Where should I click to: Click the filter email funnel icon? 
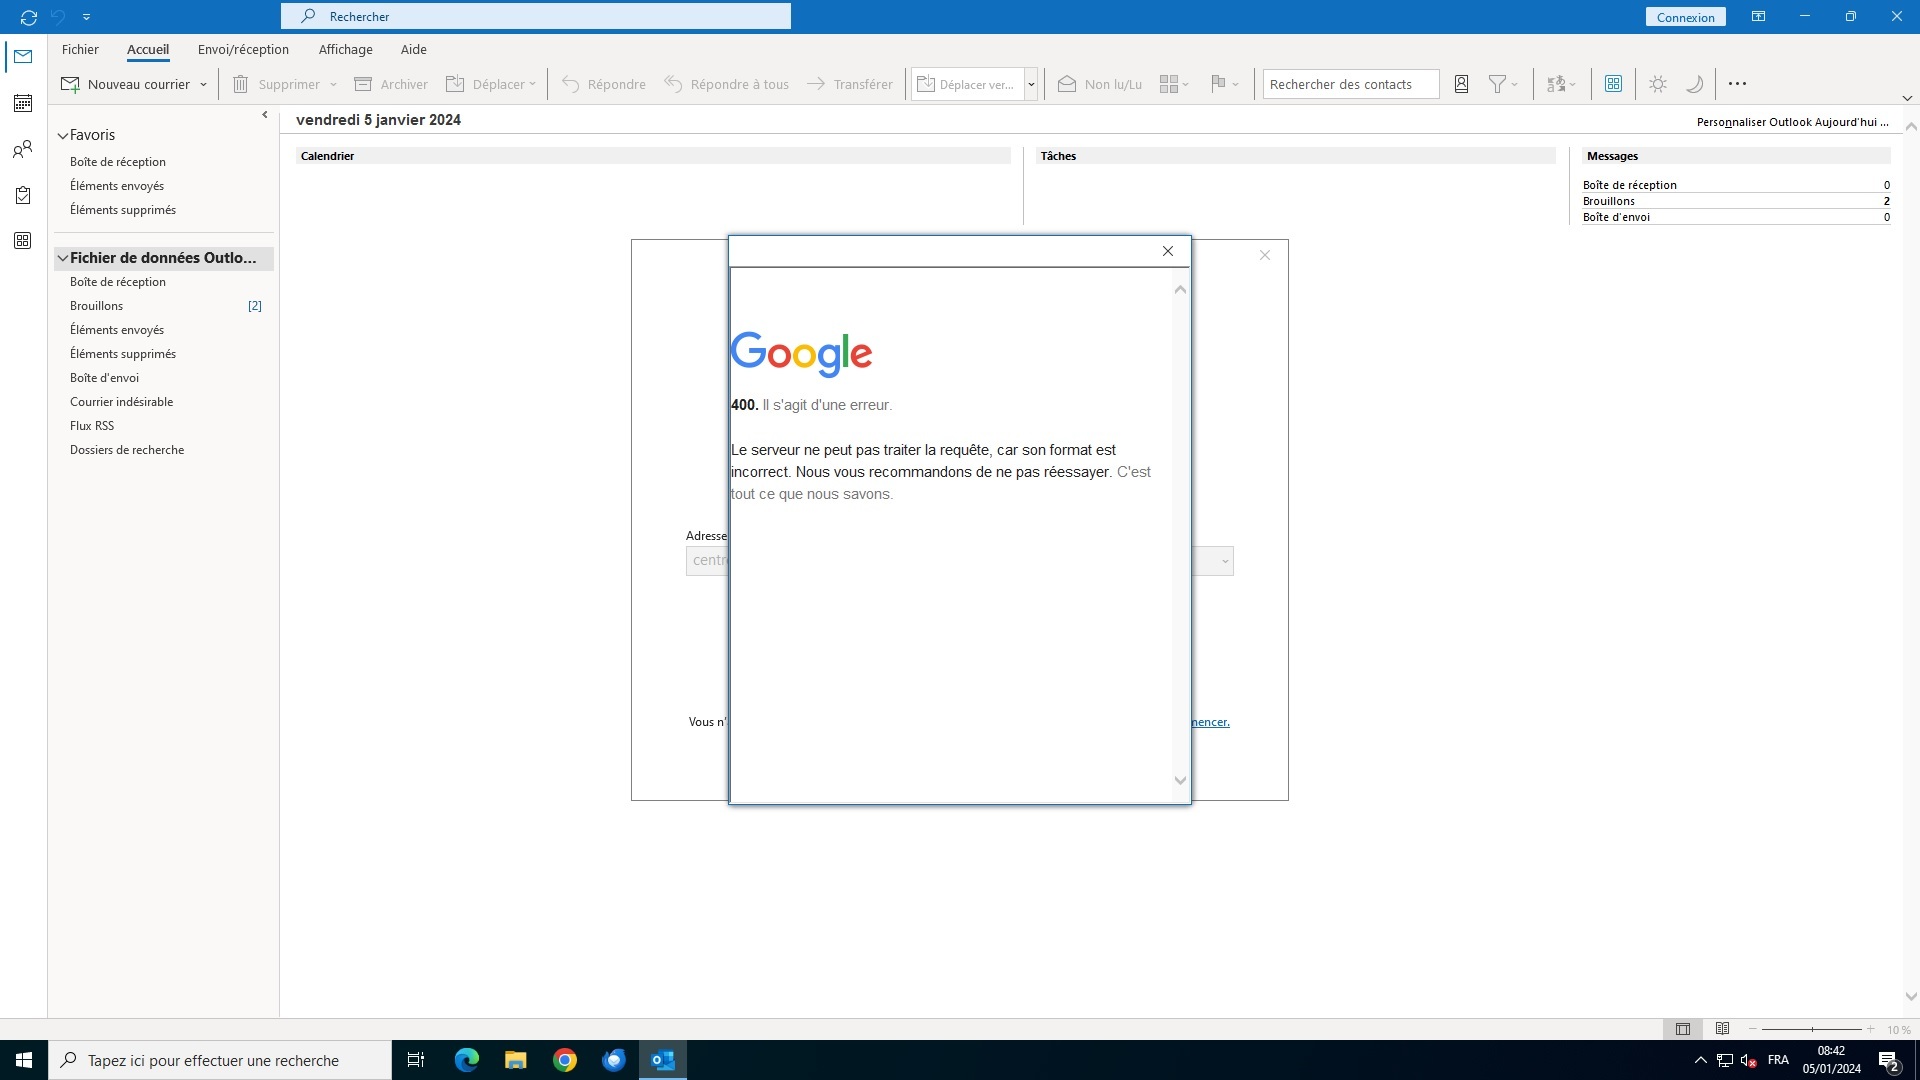(x=1497, y=84)
